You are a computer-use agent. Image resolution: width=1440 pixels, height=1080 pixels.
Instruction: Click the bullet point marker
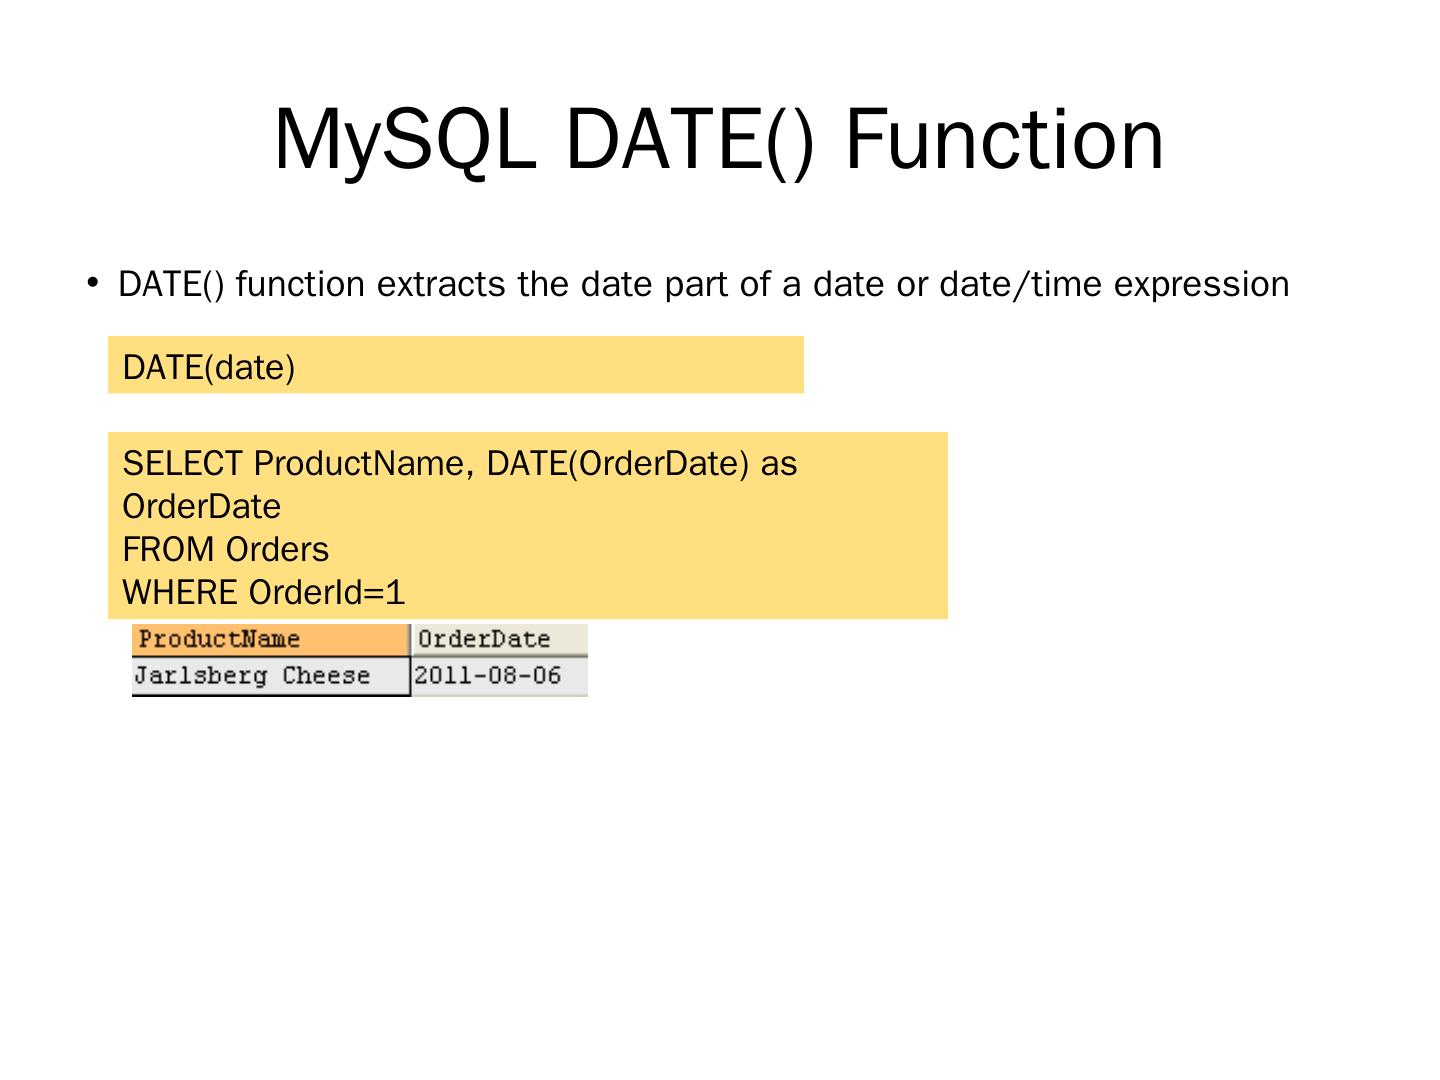(x=93, y=283)
